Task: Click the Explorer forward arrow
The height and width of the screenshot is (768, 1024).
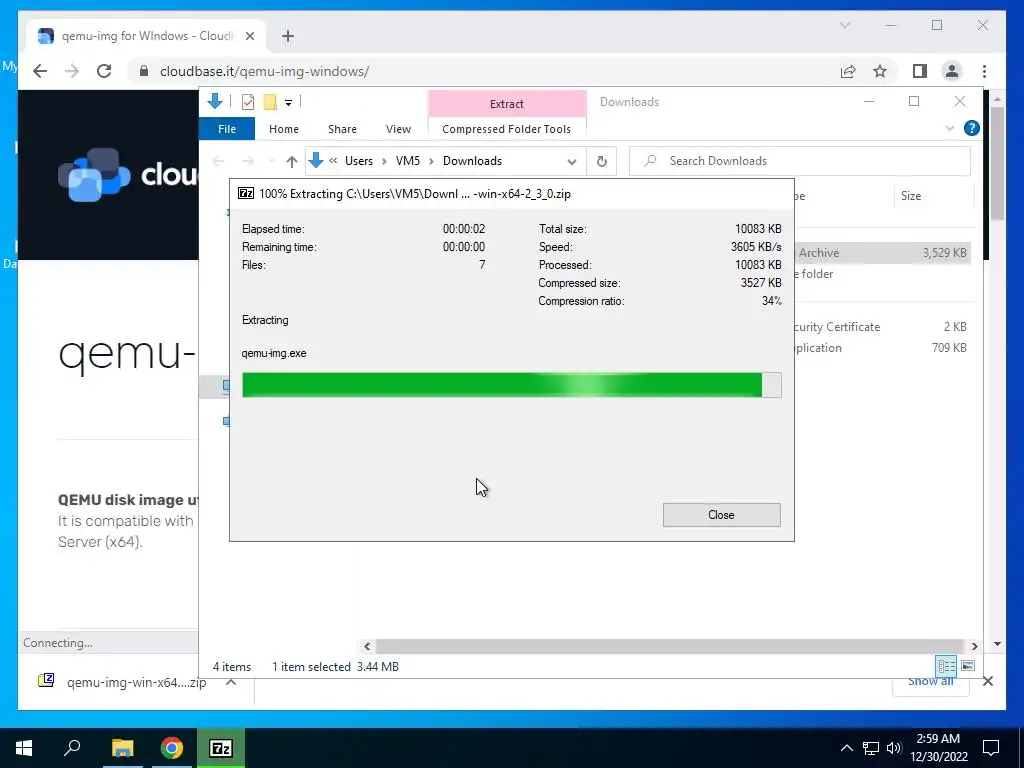Action: (x=248, y=161)
